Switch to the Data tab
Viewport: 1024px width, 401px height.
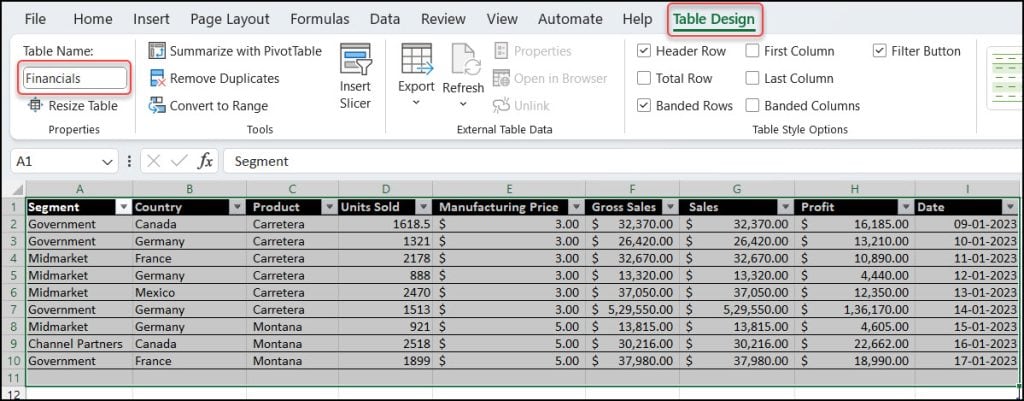[x=385, y=19]
